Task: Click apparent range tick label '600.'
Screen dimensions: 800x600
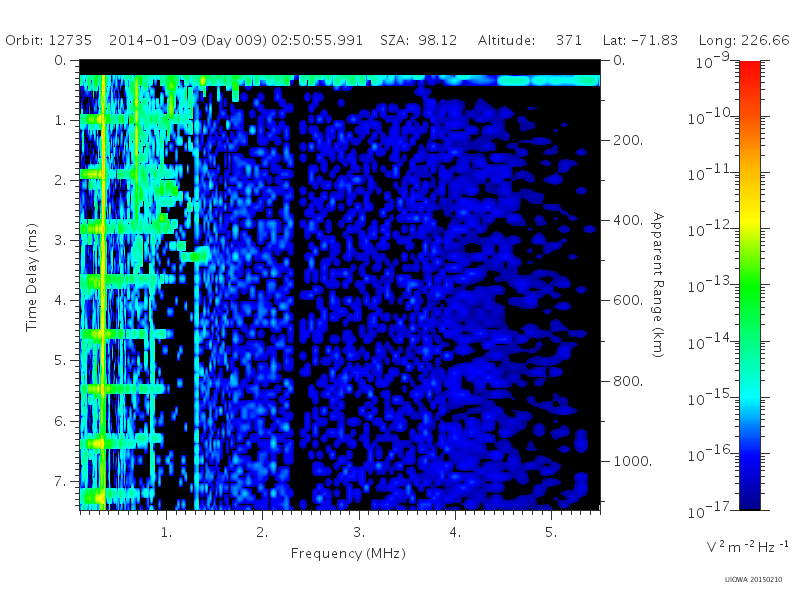Action: (x=628, y=300)
